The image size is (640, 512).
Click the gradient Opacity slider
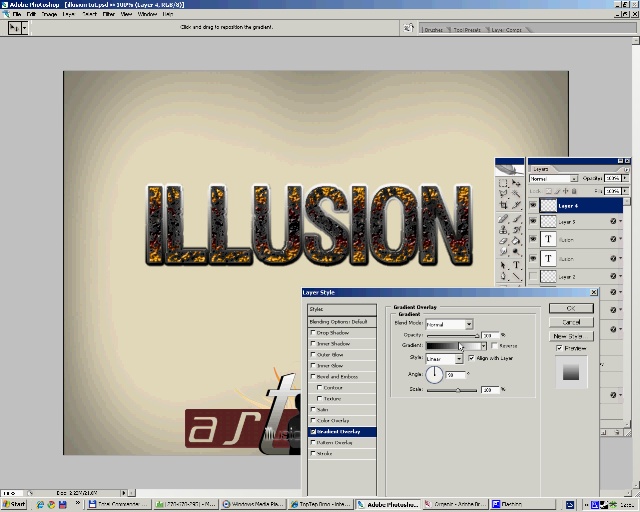453,336
